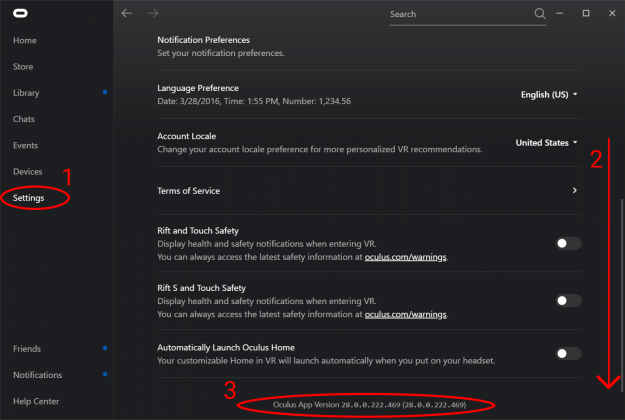Maximize the Oculus app window
This screenshot has height=420, width=625.
click(586, 13)
